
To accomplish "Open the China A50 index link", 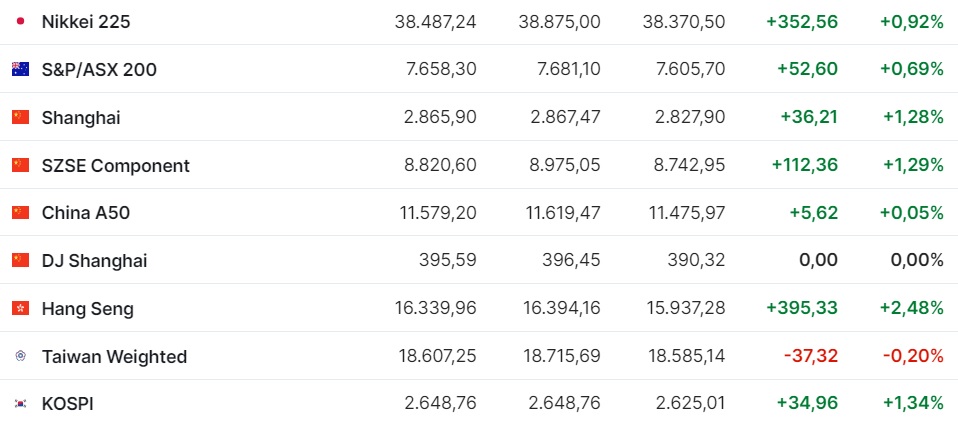I will (x=86, y=213).
